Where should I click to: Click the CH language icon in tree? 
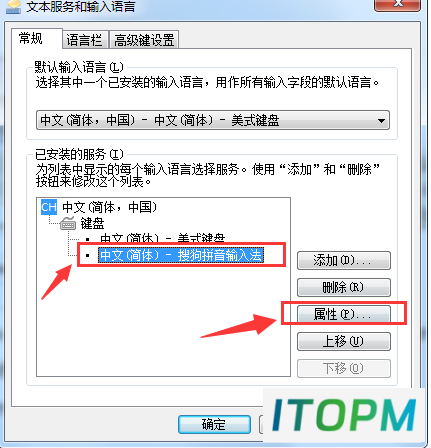click(x=49, y=207)
